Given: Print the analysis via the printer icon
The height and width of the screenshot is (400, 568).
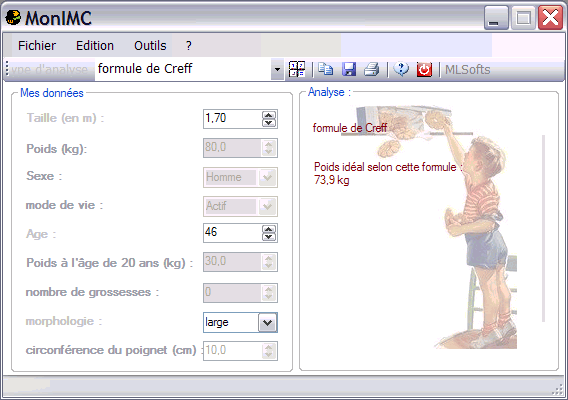Looking at the screenshot, I should click(372, 69).
